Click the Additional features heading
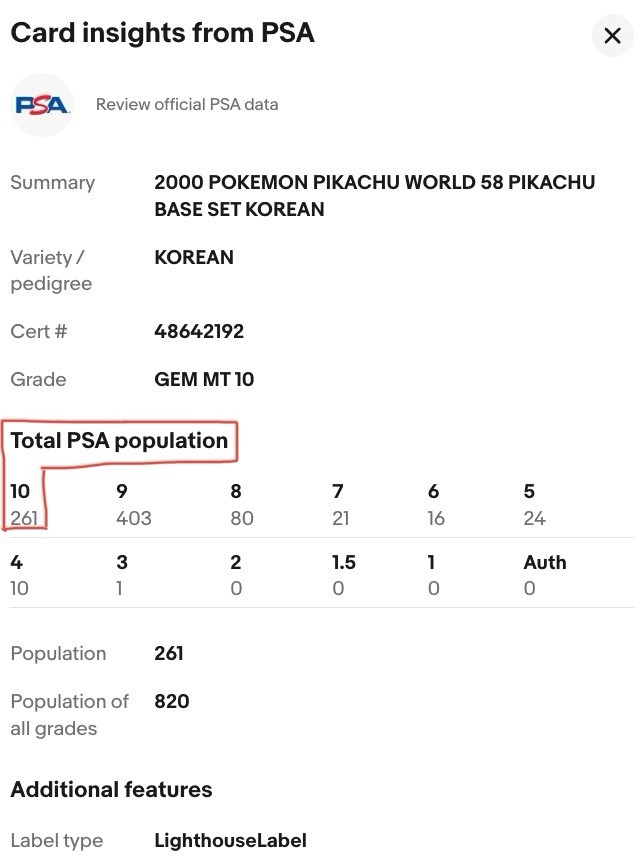The height and width of the screenshot is (868, 644). pos(111,789)
